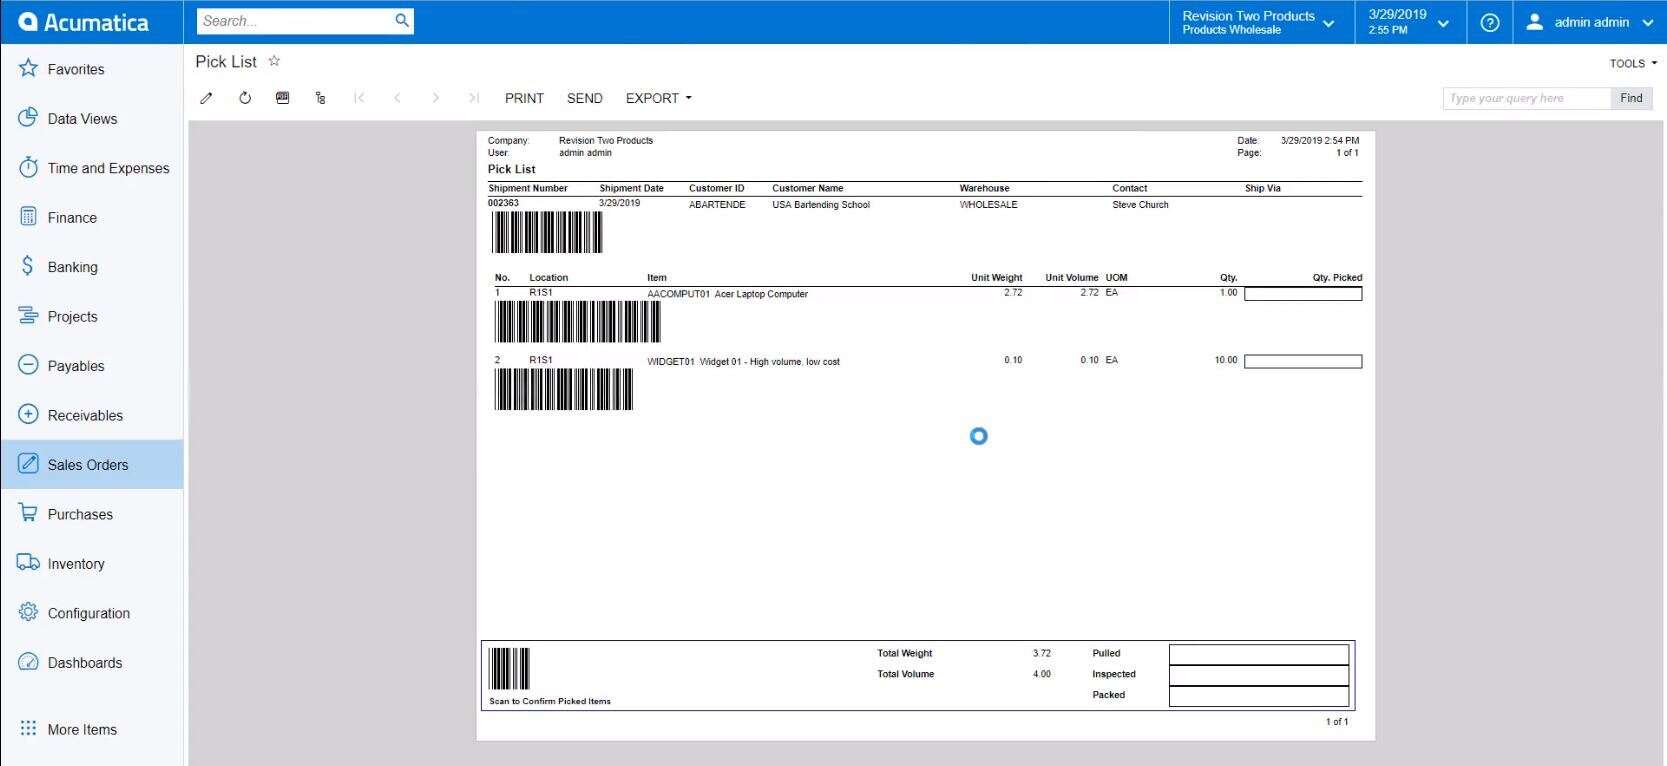Open Favorites in the sidebar

92,69
